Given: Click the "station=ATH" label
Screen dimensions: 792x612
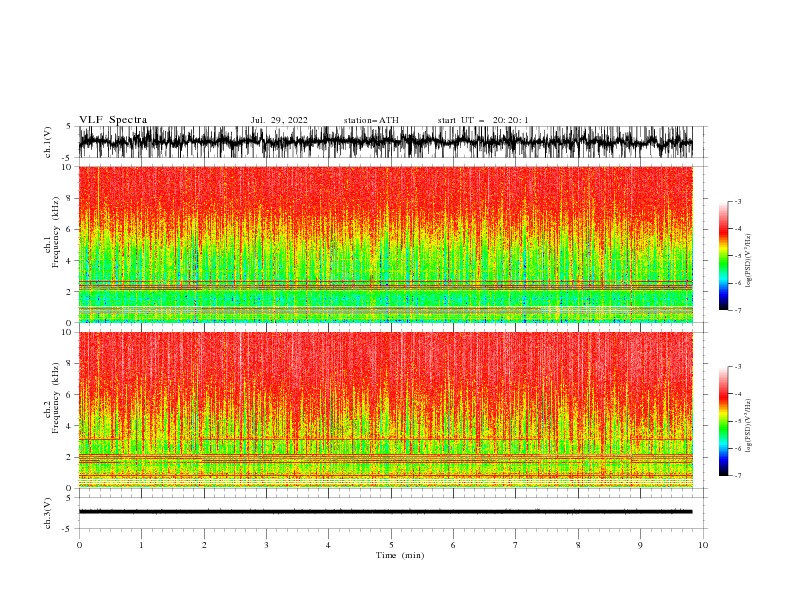Looking at the screenshot, I should coord(371,120).
